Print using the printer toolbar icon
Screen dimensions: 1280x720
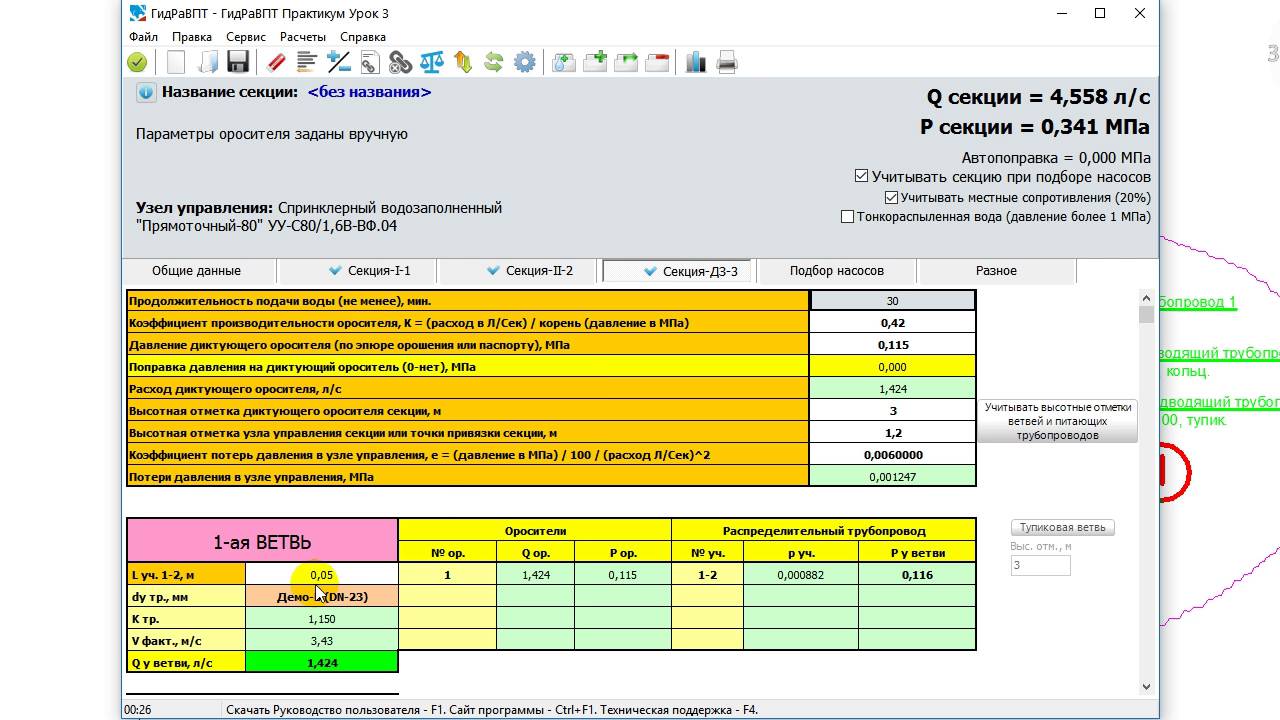point(727,62)
